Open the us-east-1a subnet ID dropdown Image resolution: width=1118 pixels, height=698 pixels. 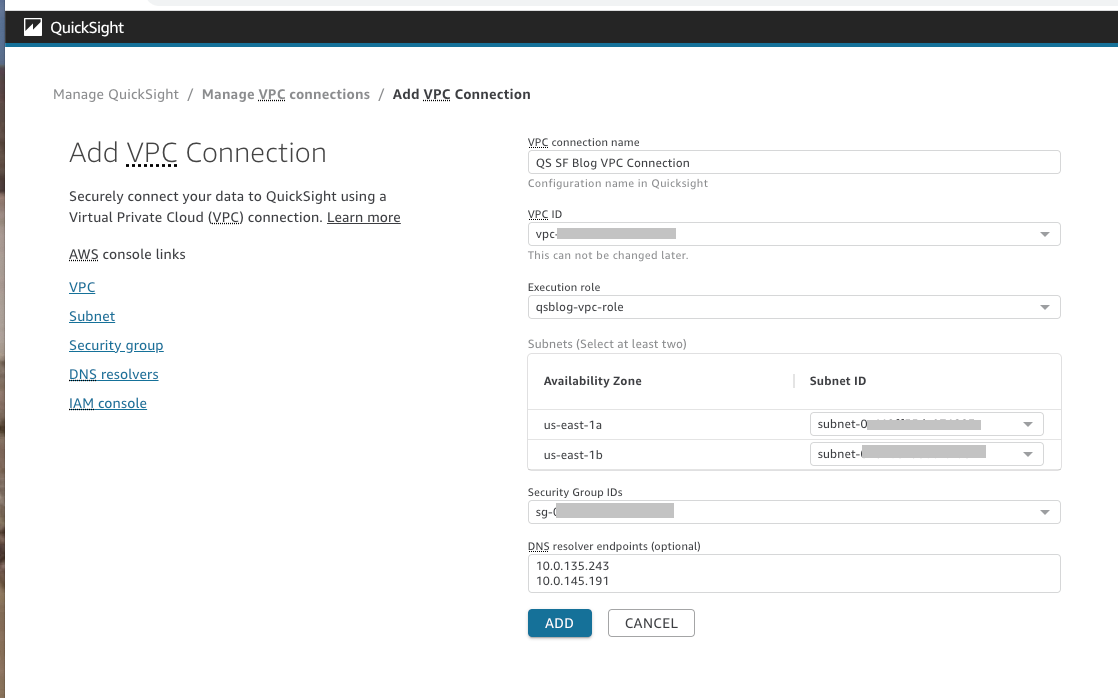[x=926, y=424]
